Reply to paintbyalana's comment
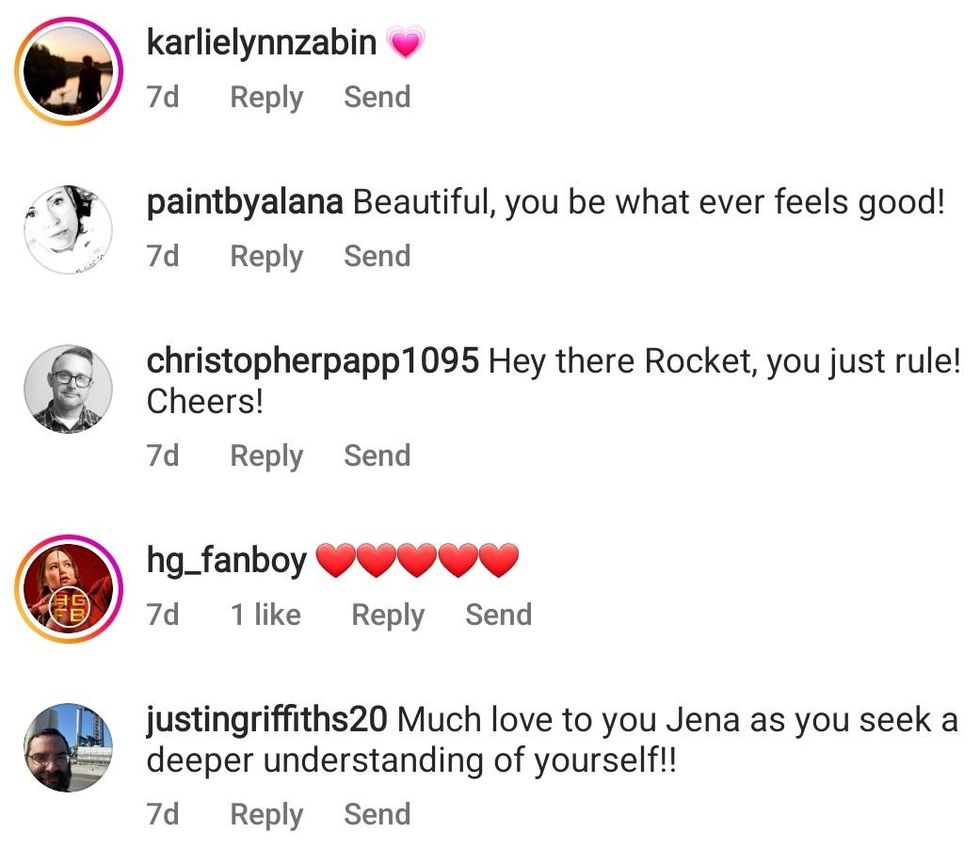 tap(266, 256)
